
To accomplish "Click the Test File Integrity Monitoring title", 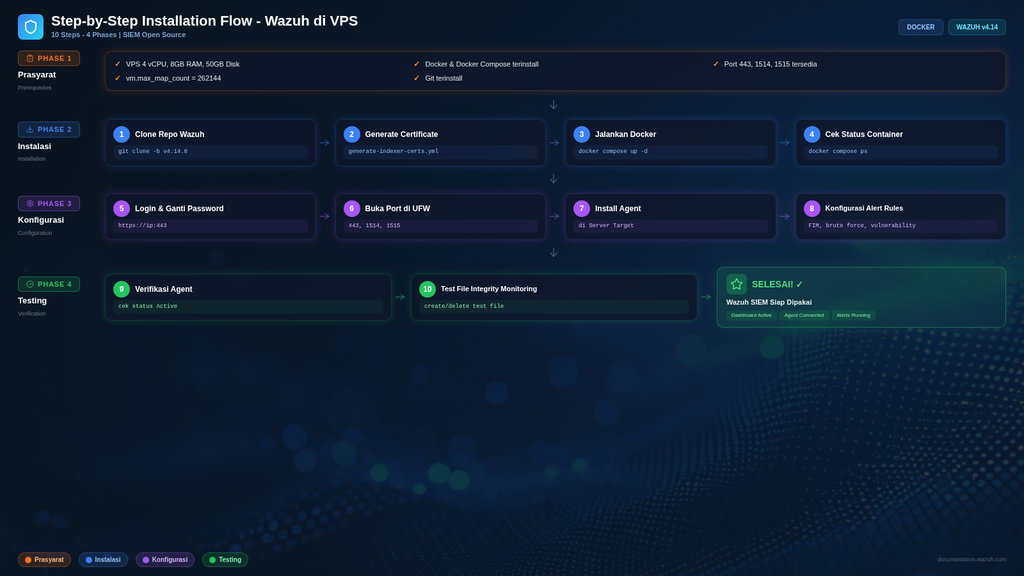I will (x=488, y=289).
